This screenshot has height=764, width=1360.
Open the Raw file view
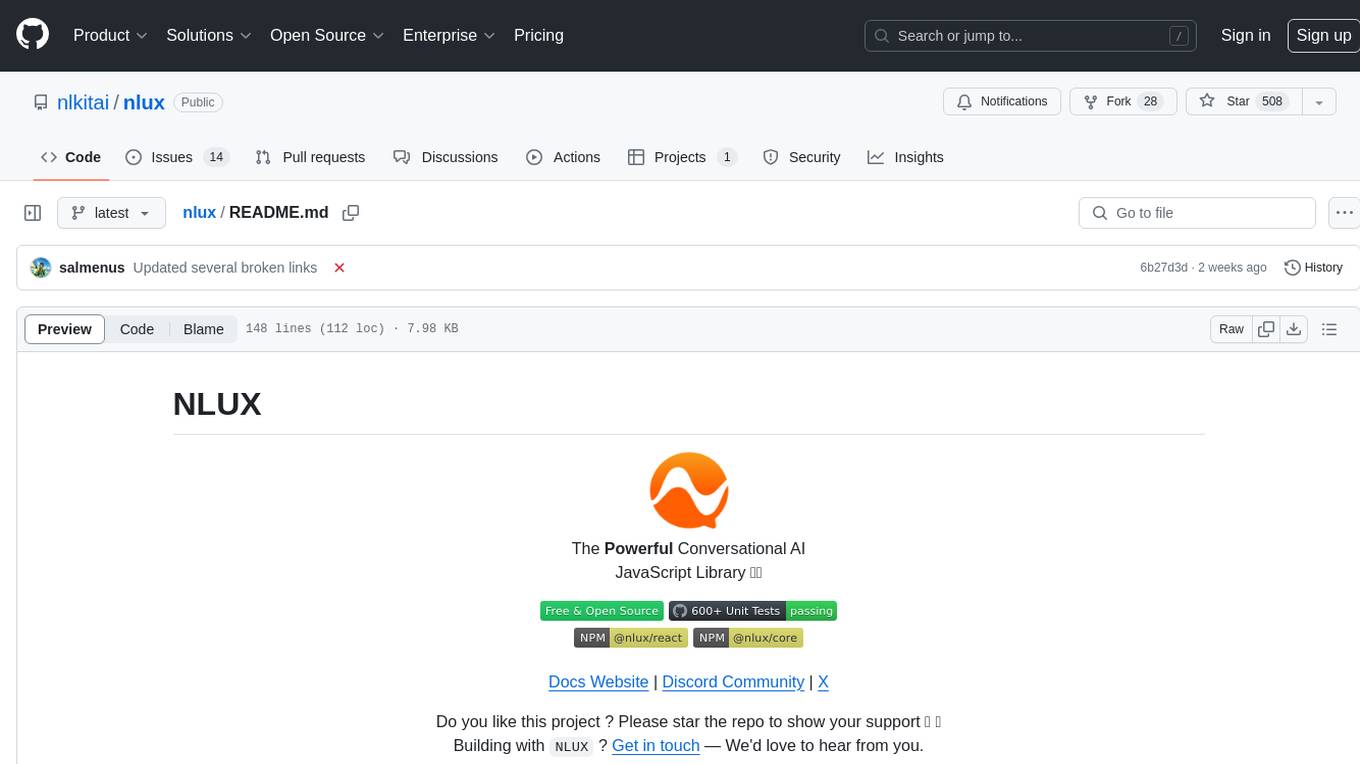(x=1231, y=329)
